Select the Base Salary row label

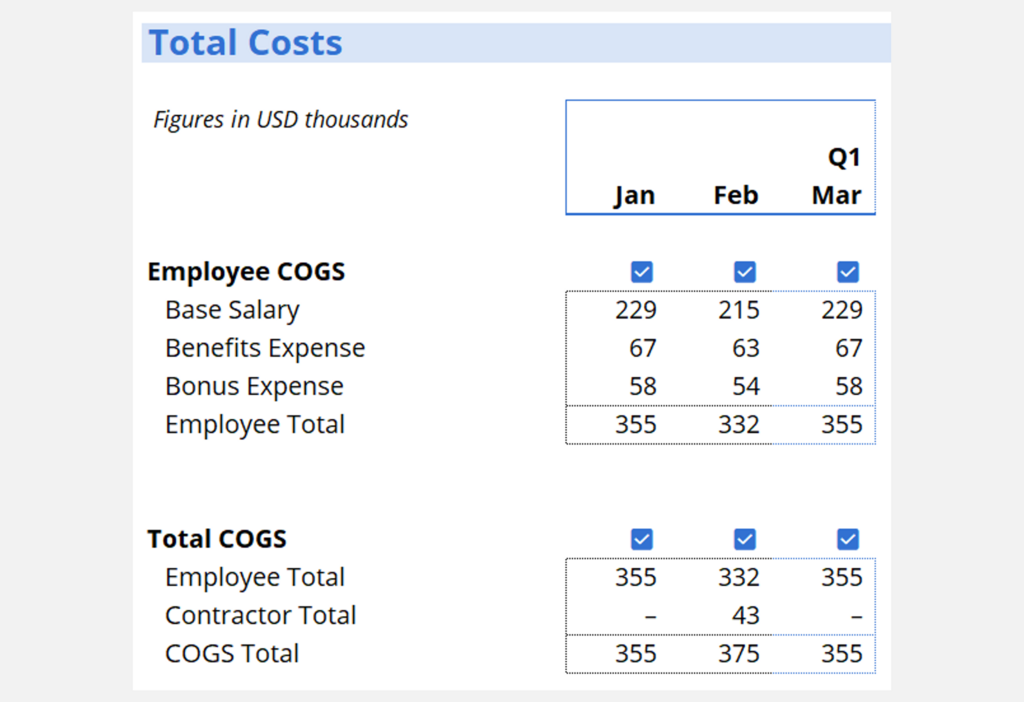pyautogui.click(x=232, y=310)
